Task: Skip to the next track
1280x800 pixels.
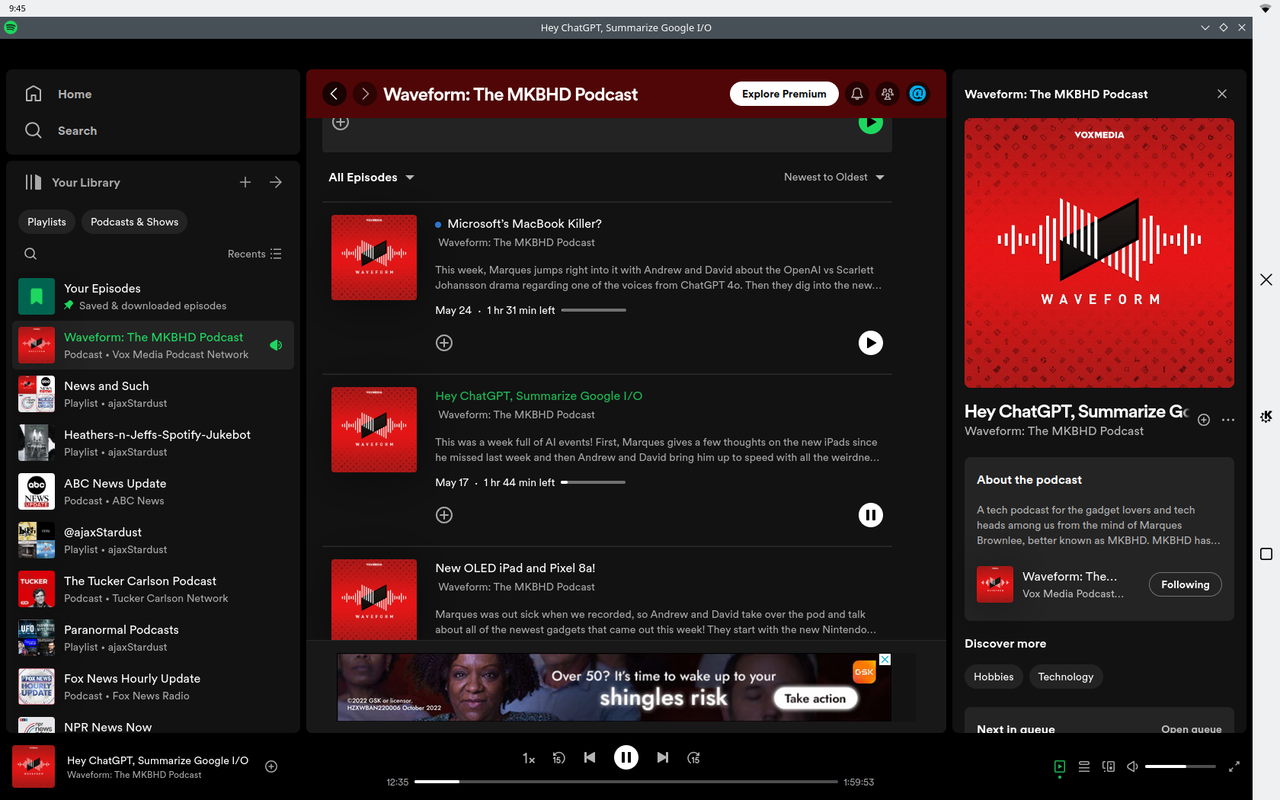Action: [x=662, y=758]
